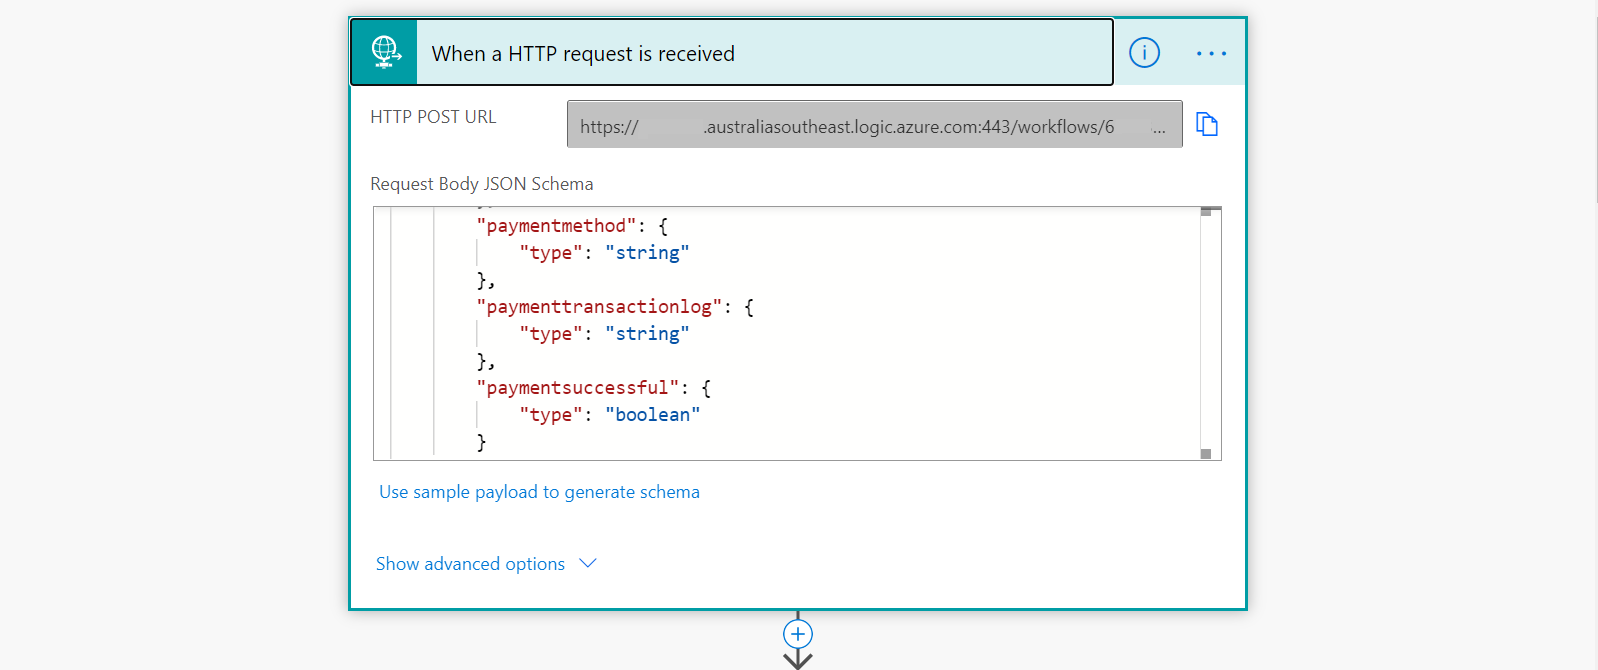Click 'Use sample payload to generate schema'
1598x670 pixels.
(539, 492)
